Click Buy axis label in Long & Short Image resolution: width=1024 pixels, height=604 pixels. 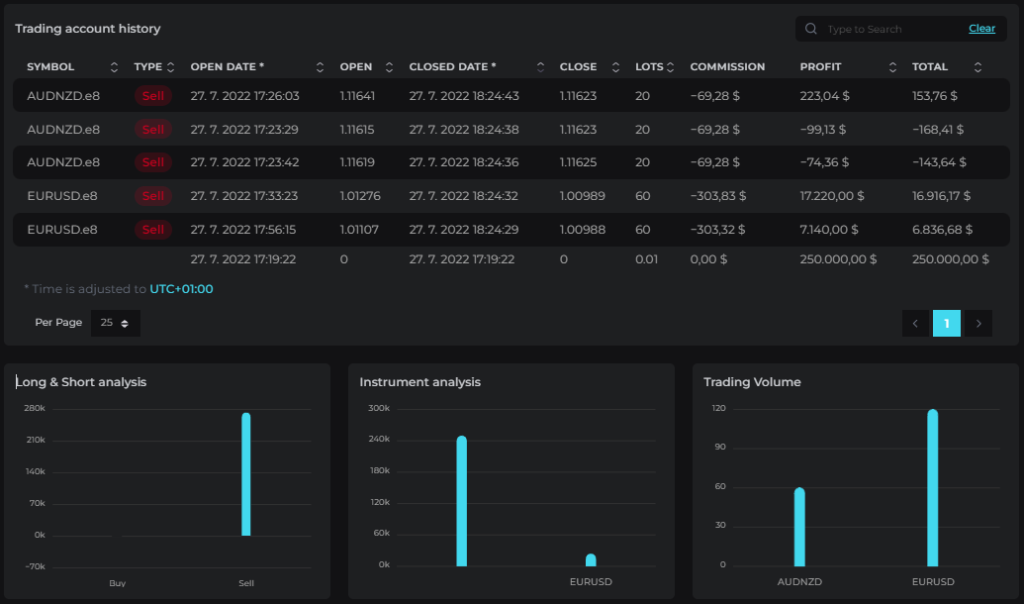pos(118,583)
